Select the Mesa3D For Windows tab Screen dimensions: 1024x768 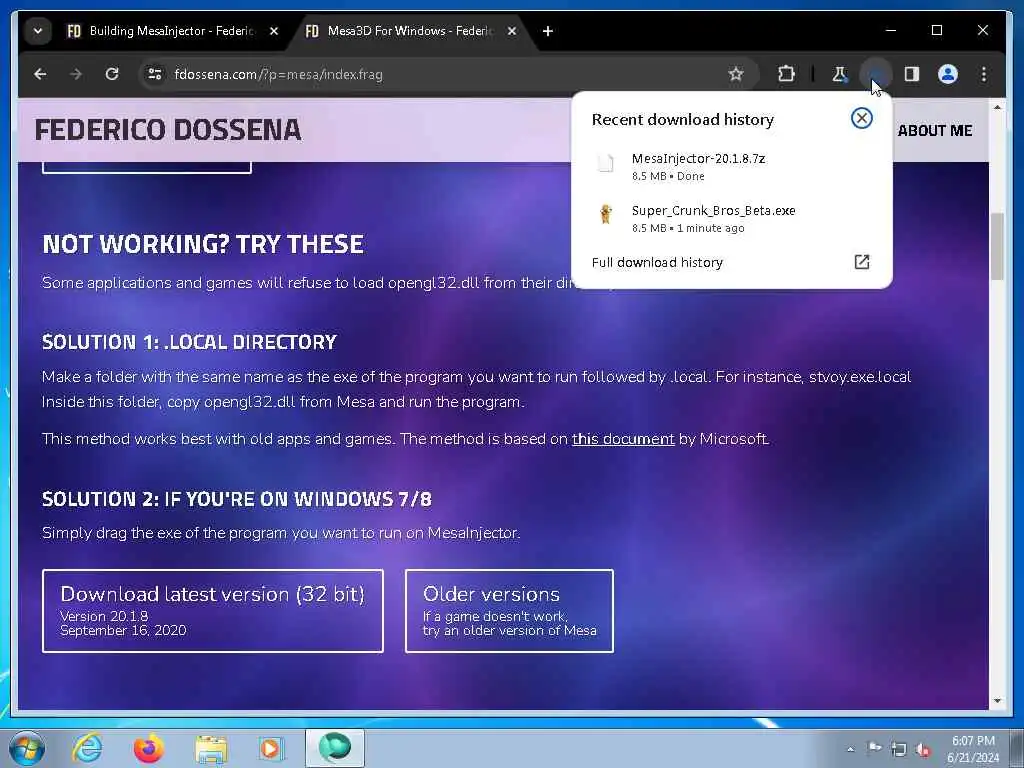coord(411,31)
